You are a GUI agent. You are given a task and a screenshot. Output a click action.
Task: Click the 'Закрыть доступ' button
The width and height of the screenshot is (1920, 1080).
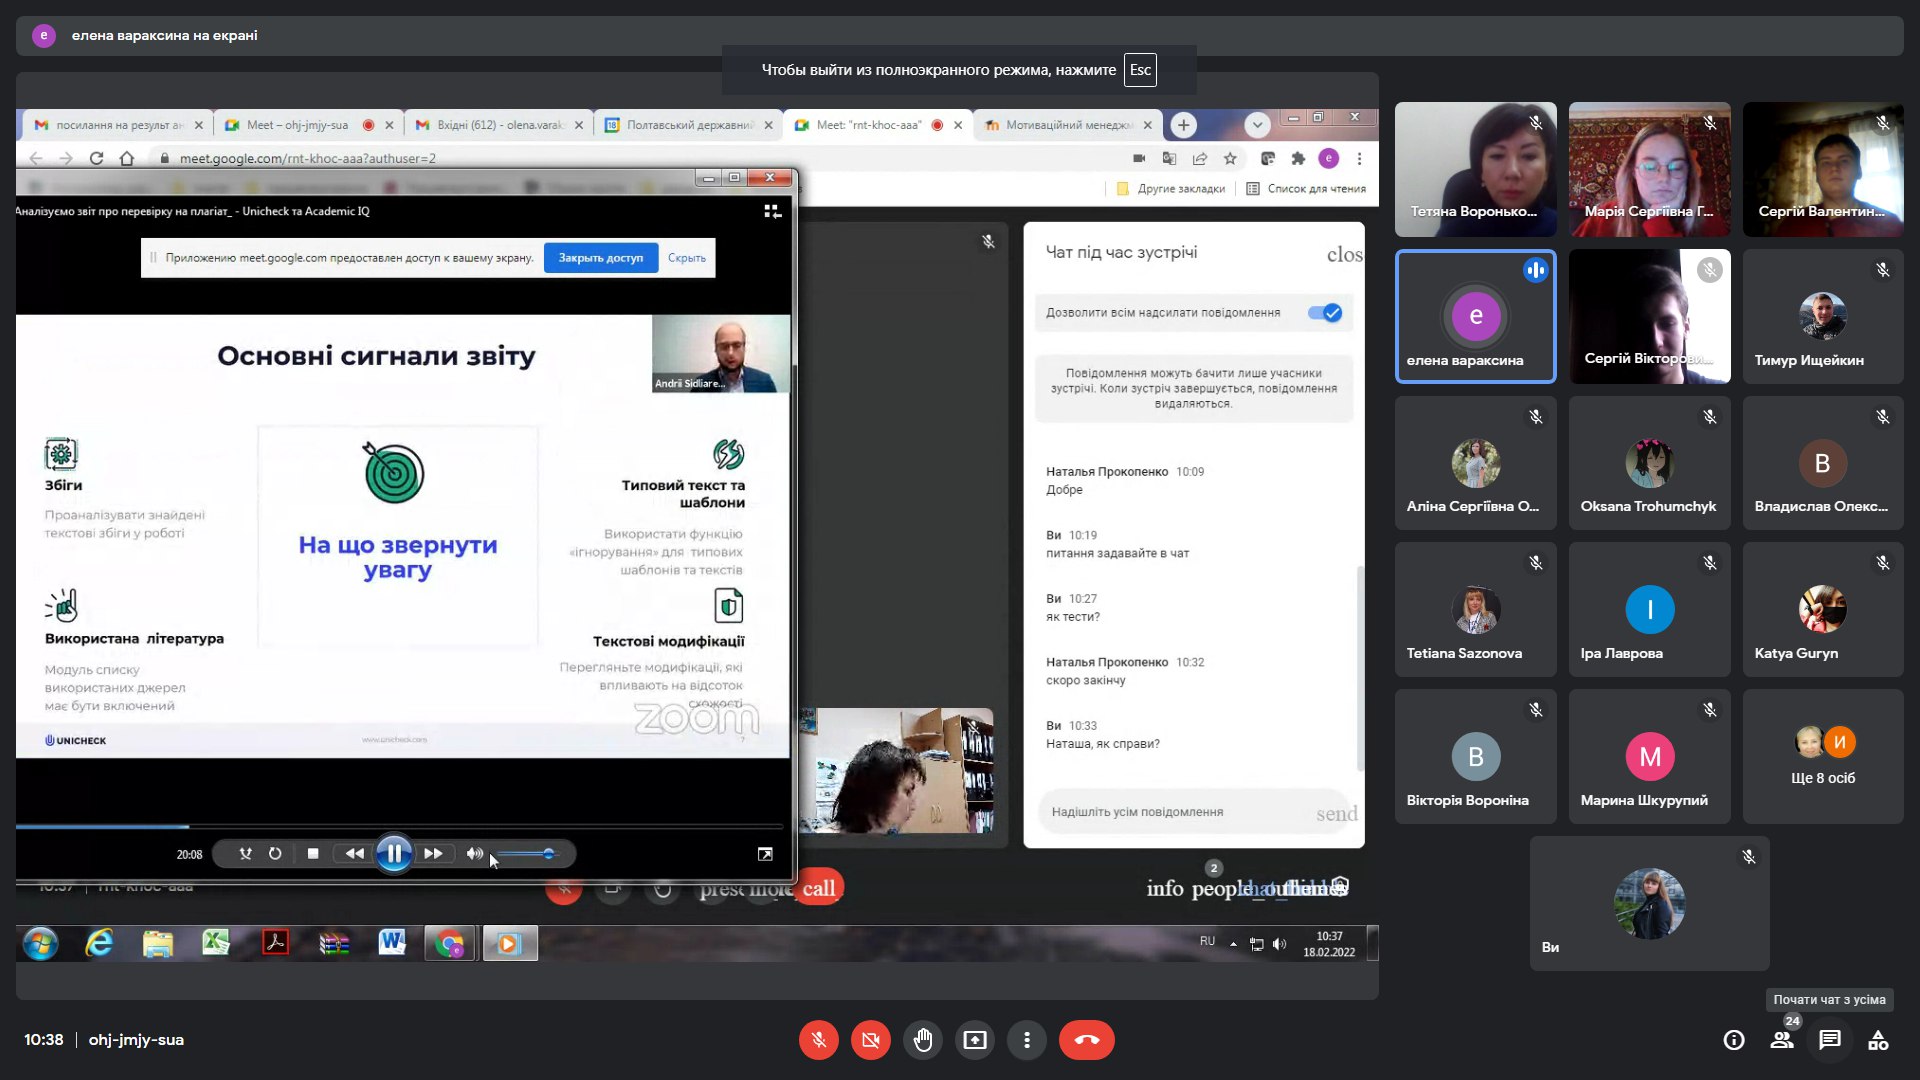[x=600, y=258]
